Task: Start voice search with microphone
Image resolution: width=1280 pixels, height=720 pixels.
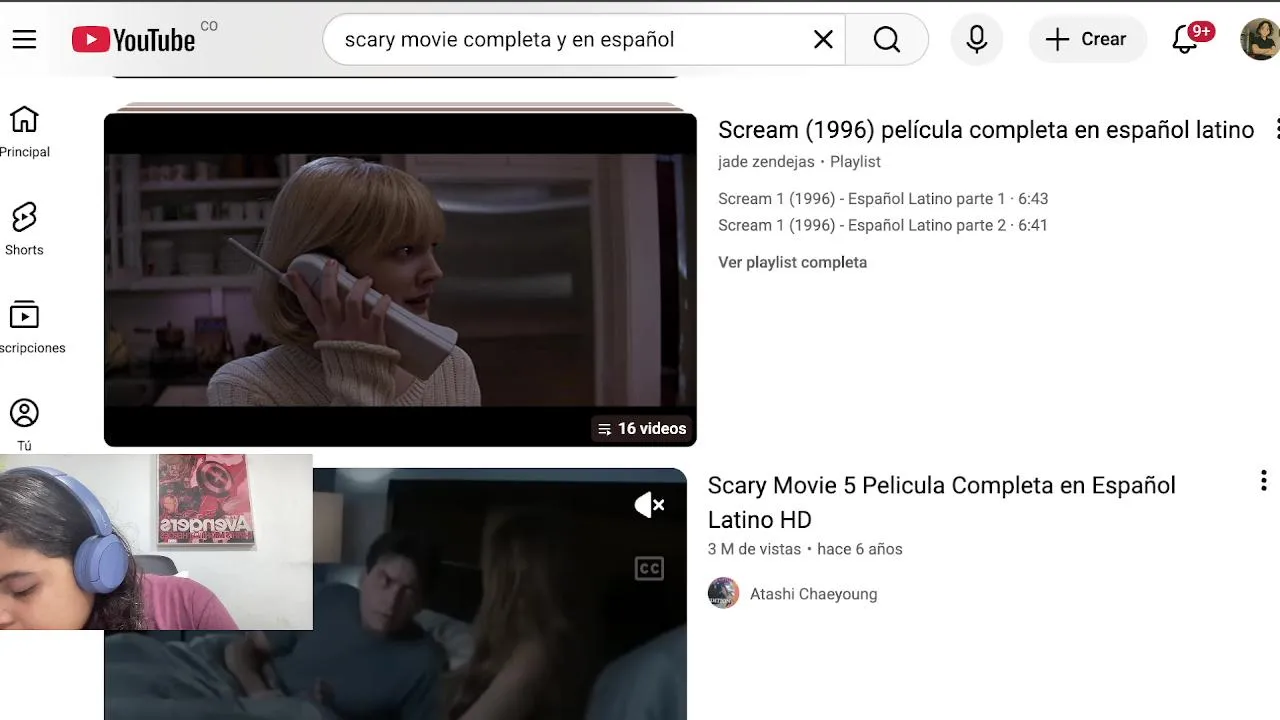Action: pos(977,39)
